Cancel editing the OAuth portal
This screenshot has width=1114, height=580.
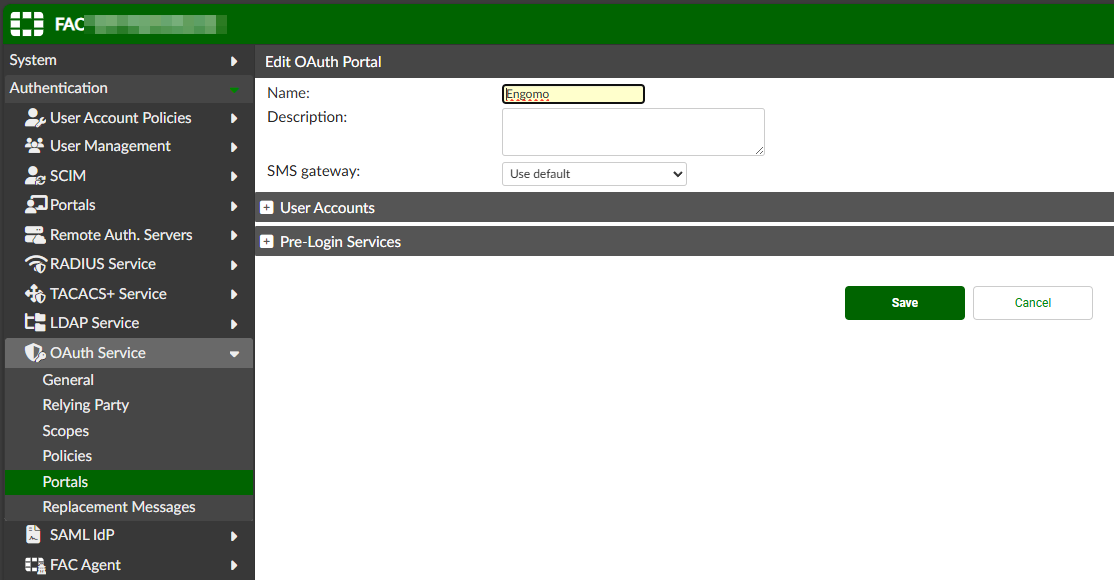[x=1032, y=303]
